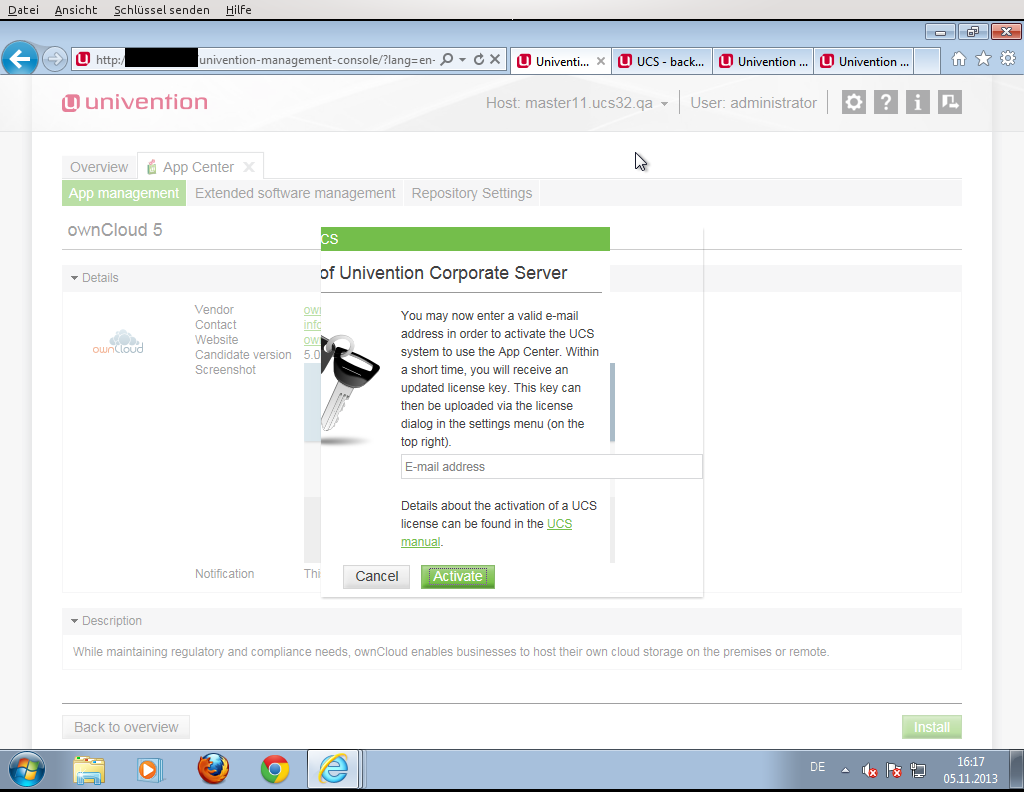Click into the E-mail address field
Image resolution: width=1024 pixels, height=792 pixels.
click(x=551, y=467)
